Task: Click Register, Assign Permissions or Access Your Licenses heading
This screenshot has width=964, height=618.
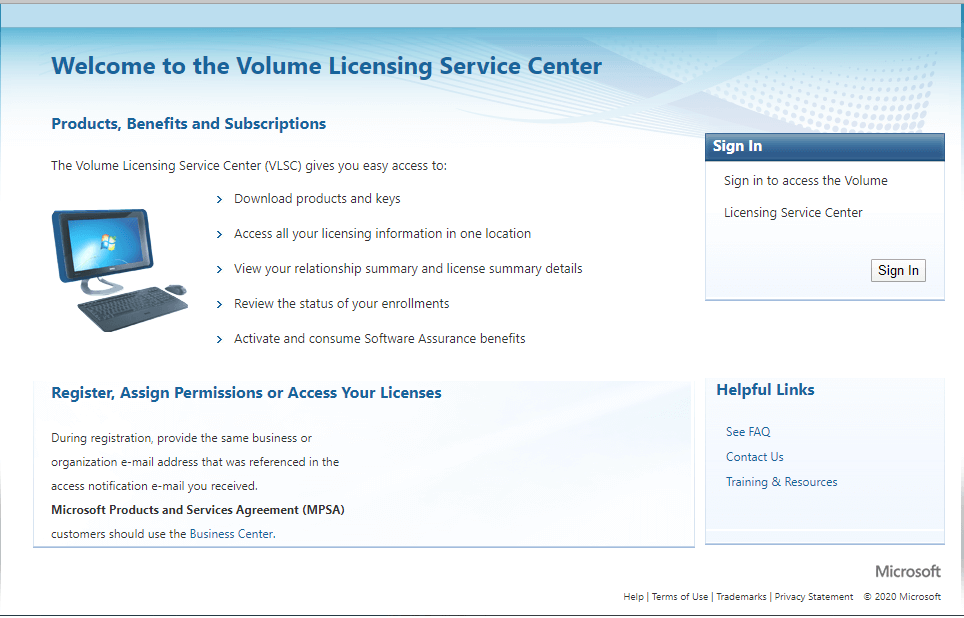Action: tap(247, 393)
